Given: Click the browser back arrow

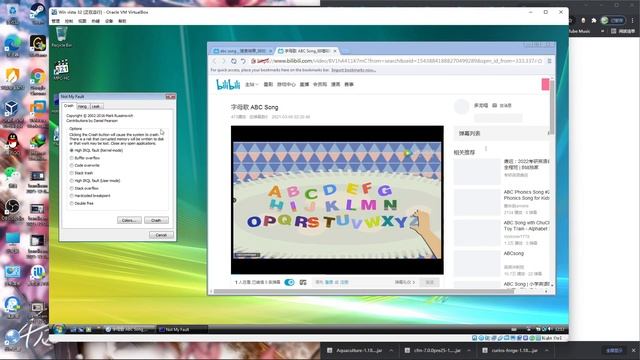Looking at the screenshot, I should point(215,61).
